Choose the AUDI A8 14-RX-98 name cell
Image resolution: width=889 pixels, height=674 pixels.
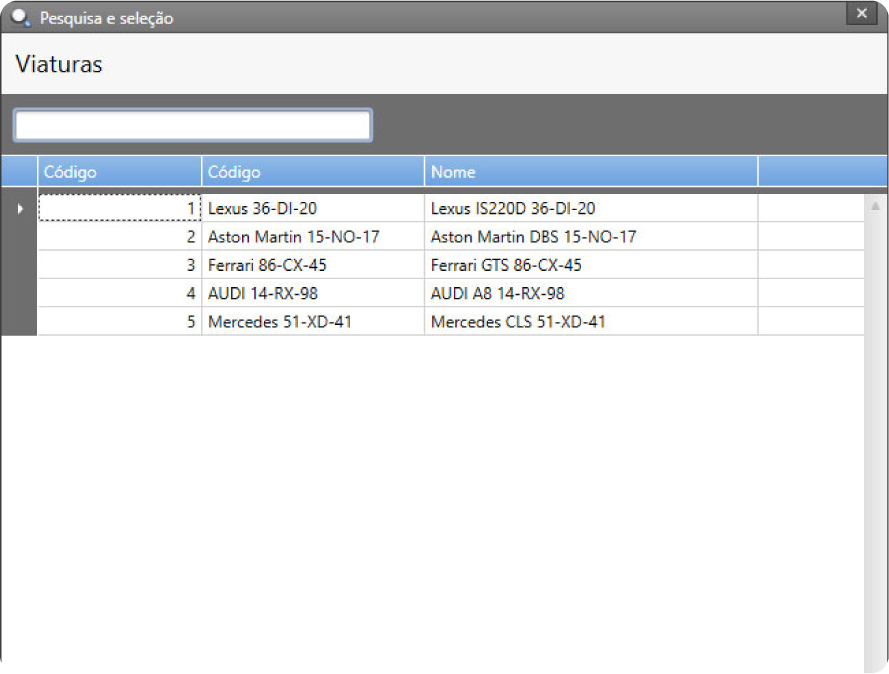point(590,293)
